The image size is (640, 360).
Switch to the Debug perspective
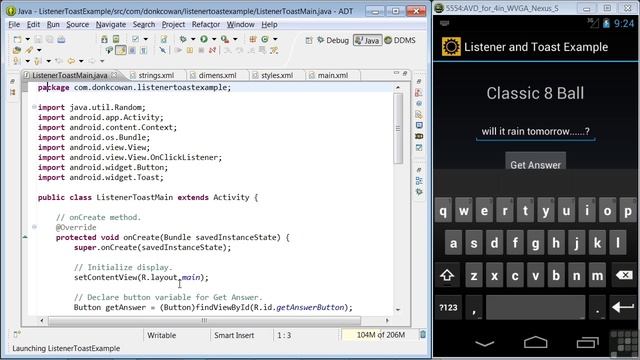(x=333, y=40)
